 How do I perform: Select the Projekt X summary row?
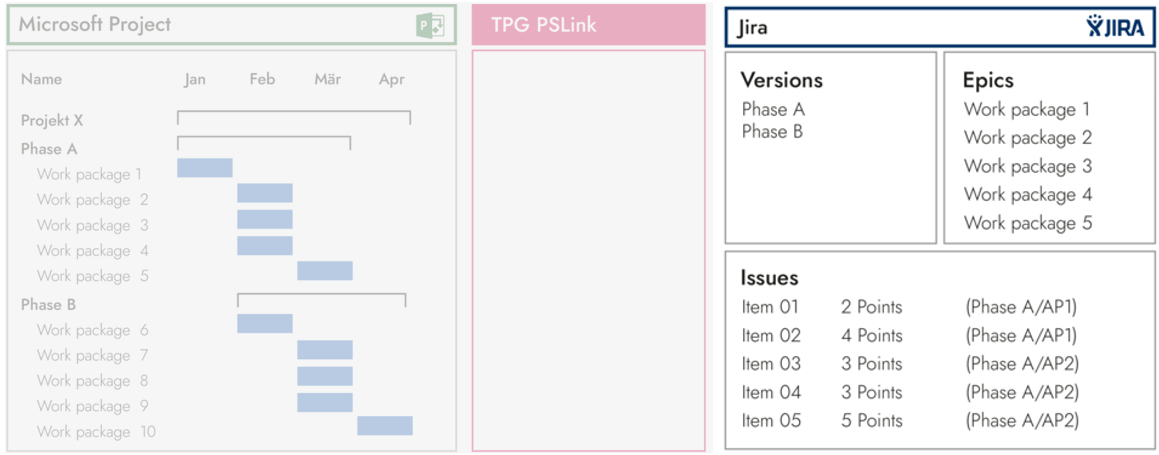(x=52, y=120)
